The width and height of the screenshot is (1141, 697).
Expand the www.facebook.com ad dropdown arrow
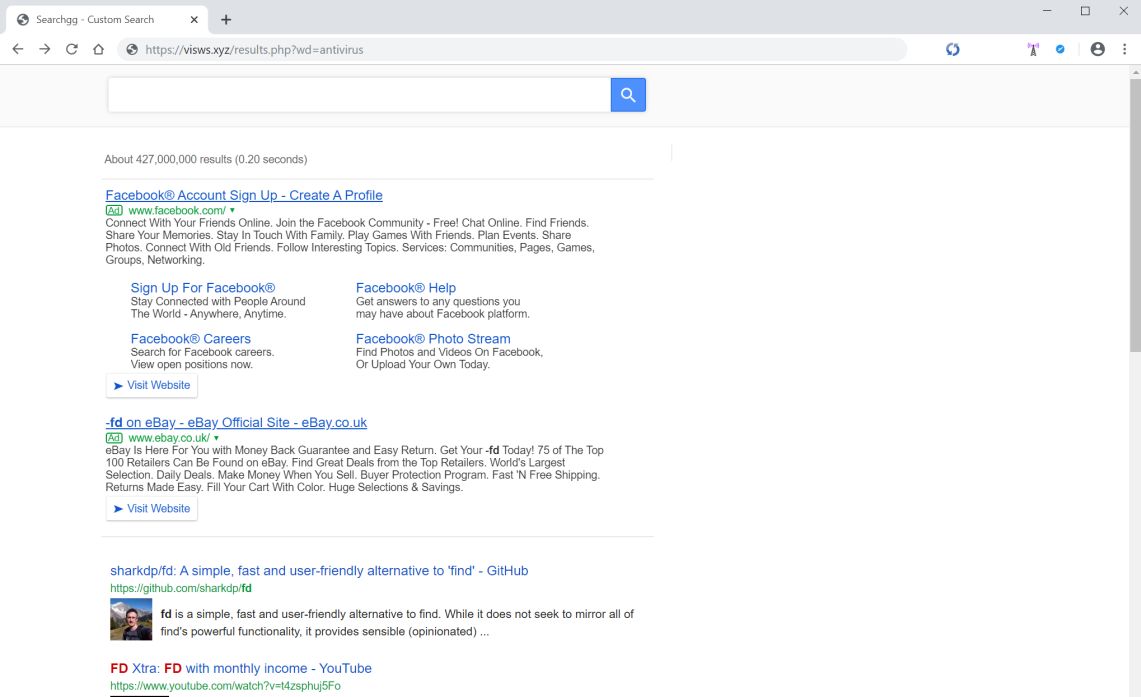click(232, 211)
